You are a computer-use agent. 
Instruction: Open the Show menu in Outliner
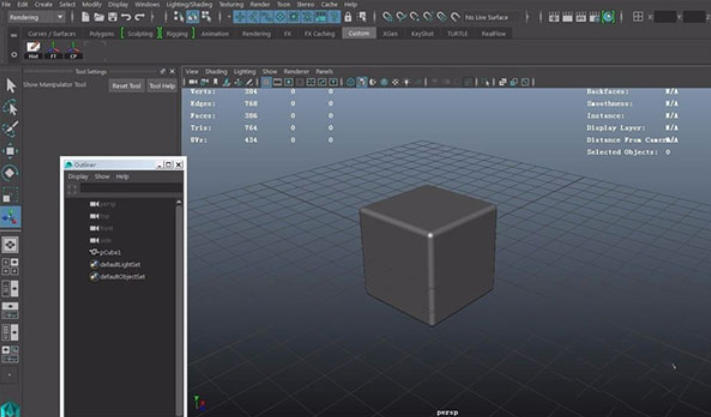coord(102,176)
